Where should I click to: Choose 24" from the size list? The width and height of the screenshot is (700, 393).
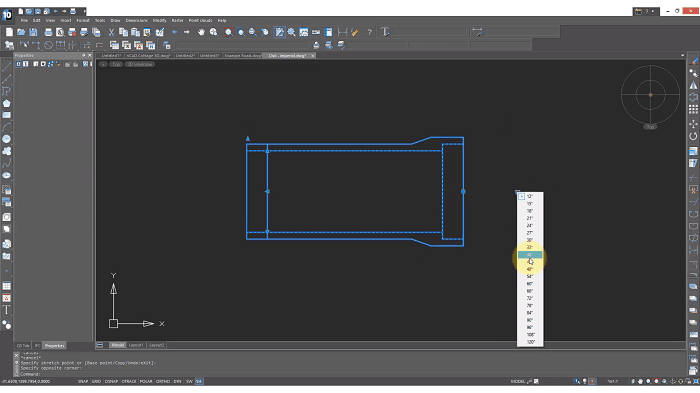530,226
